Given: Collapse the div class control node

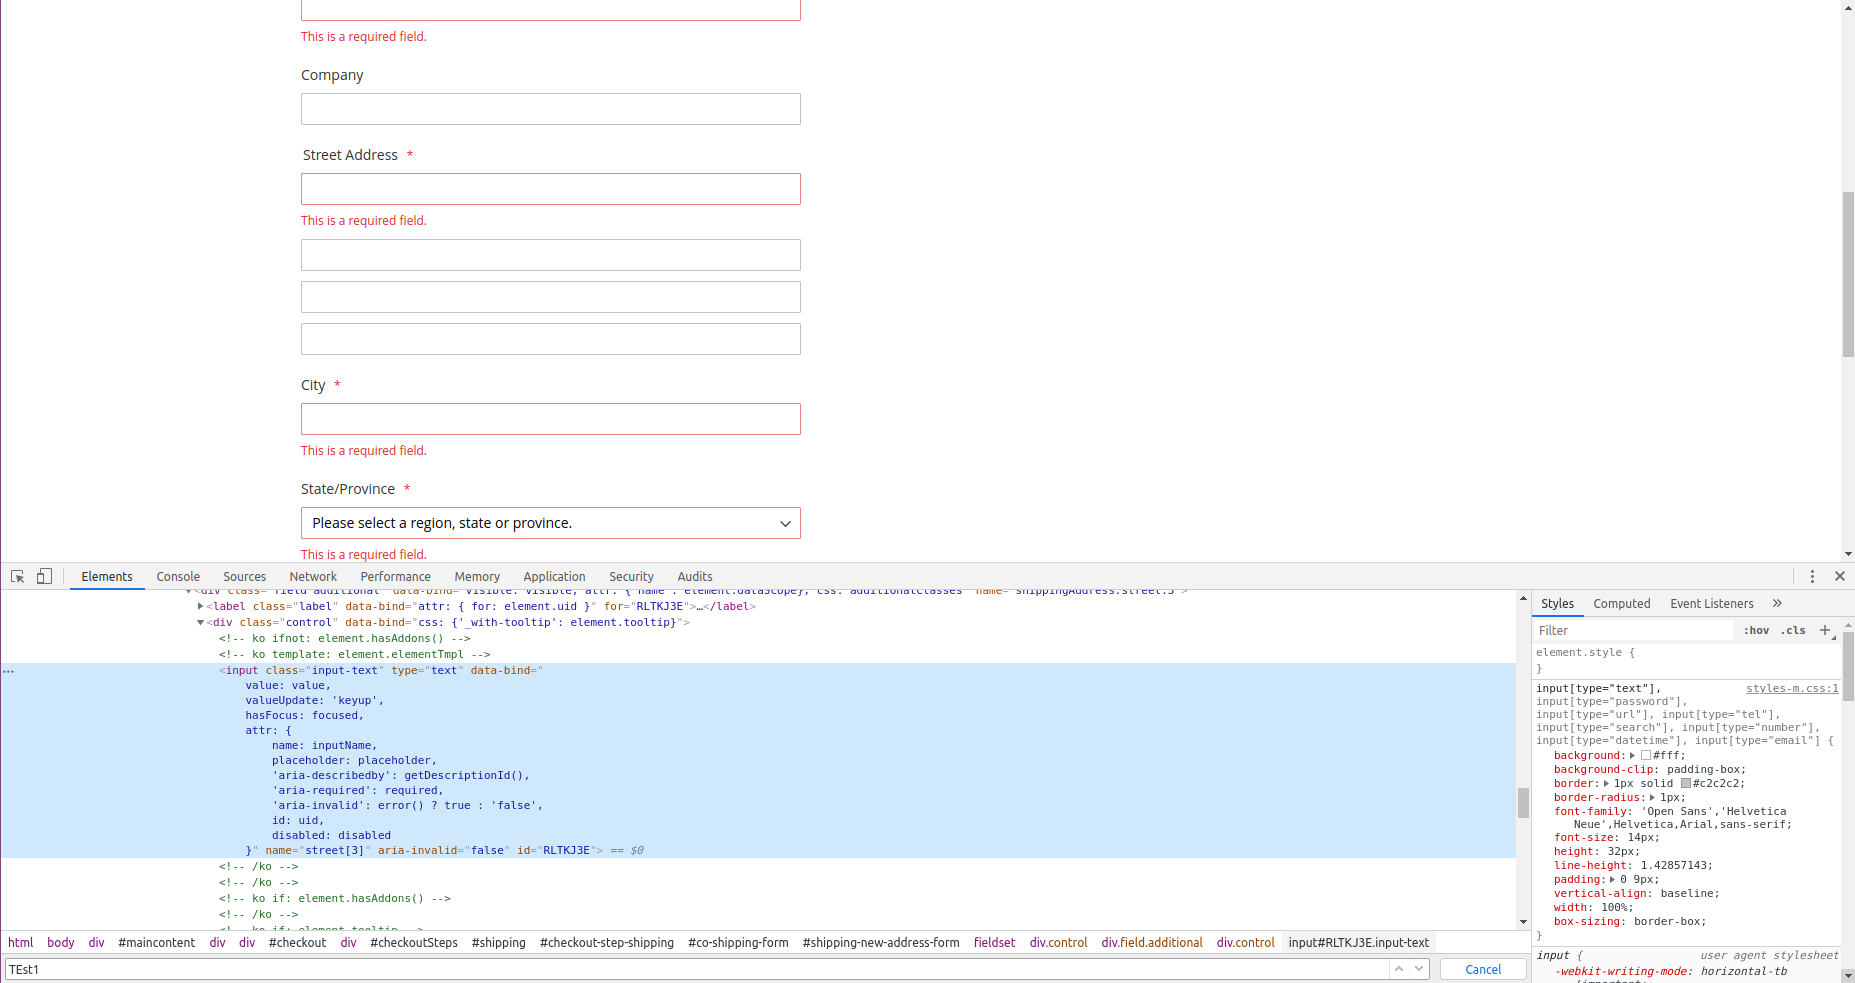Looking at the screenshot, I should click(201, 622).
